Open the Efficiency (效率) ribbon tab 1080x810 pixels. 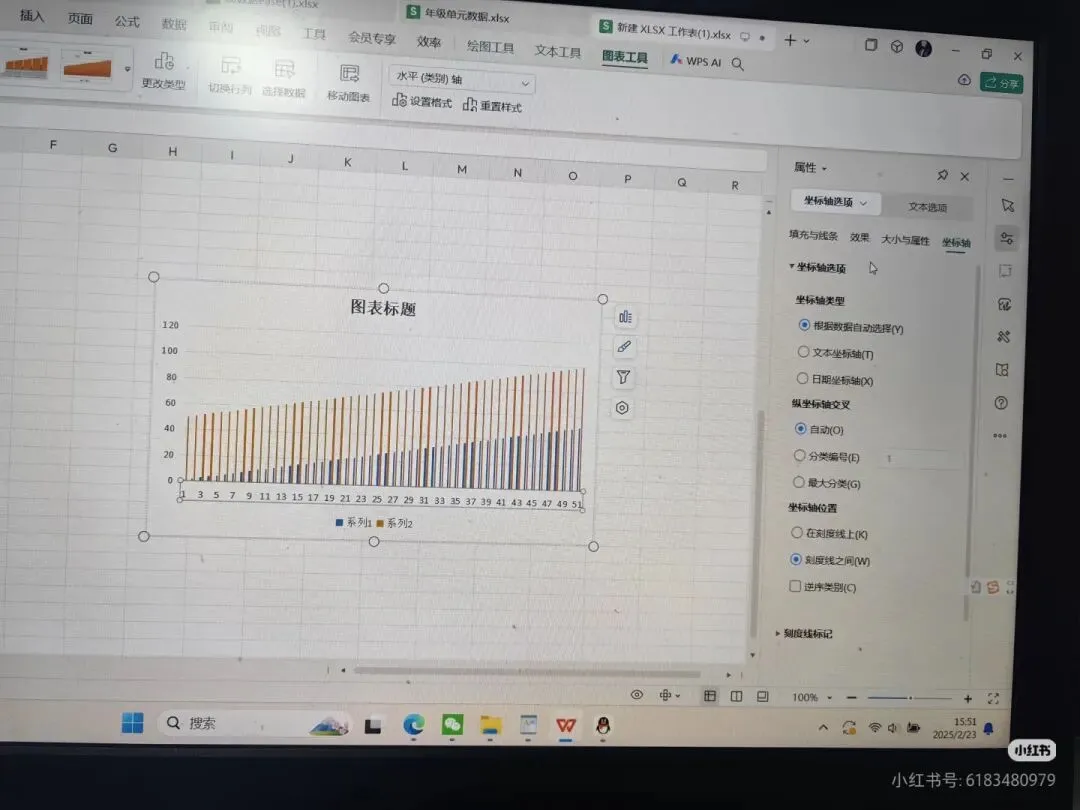coord(428,42)
